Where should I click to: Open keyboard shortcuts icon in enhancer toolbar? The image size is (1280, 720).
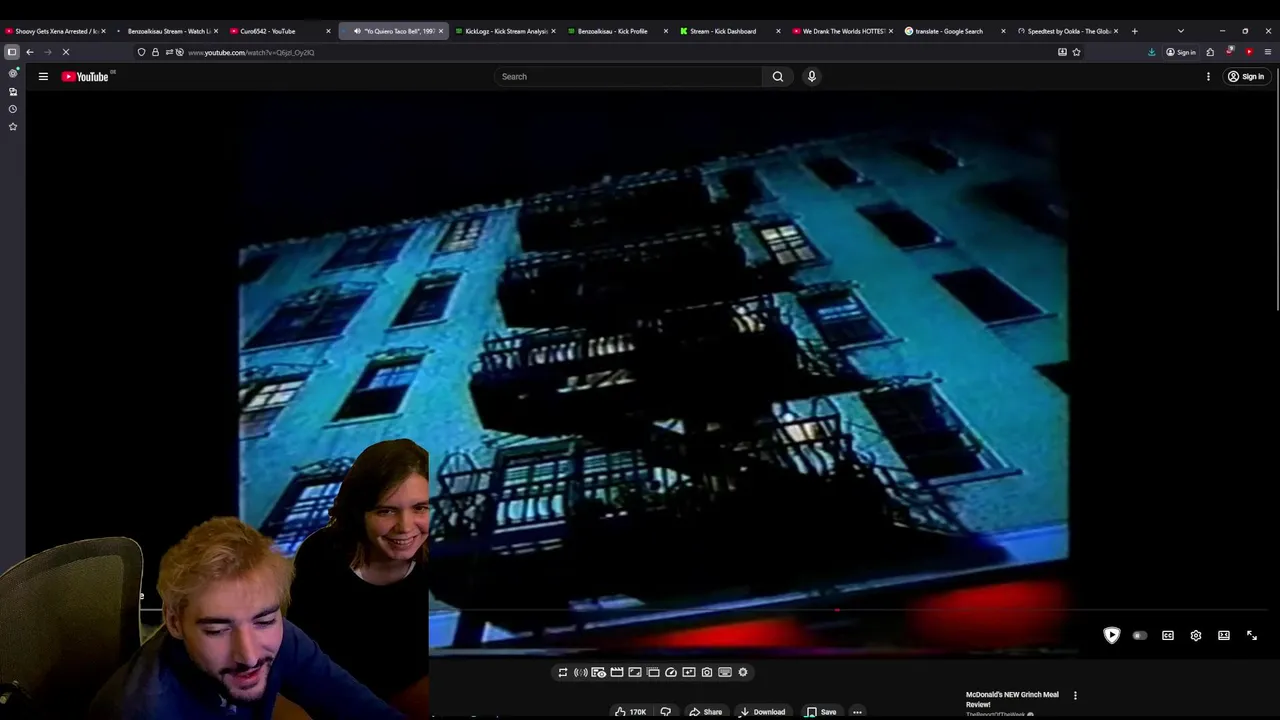[x=725, y=673]
